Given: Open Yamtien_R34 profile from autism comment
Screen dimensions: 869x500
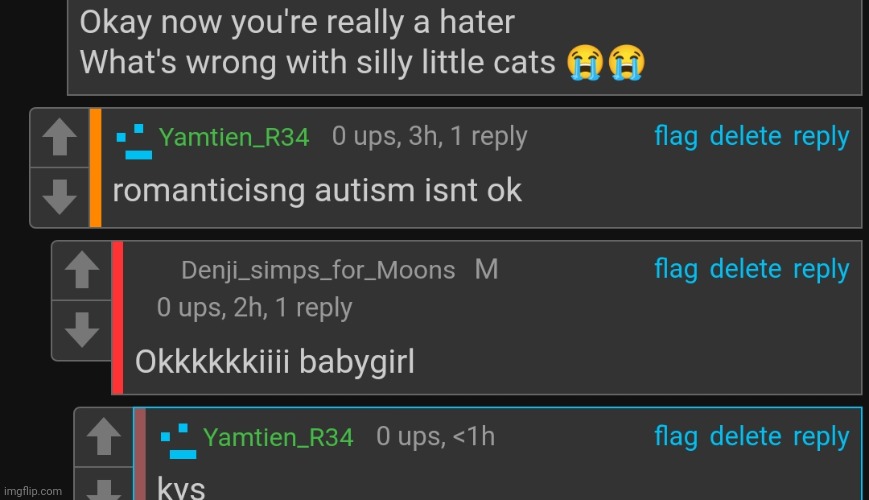Looking at the screenshot, I should coord(234,137).
